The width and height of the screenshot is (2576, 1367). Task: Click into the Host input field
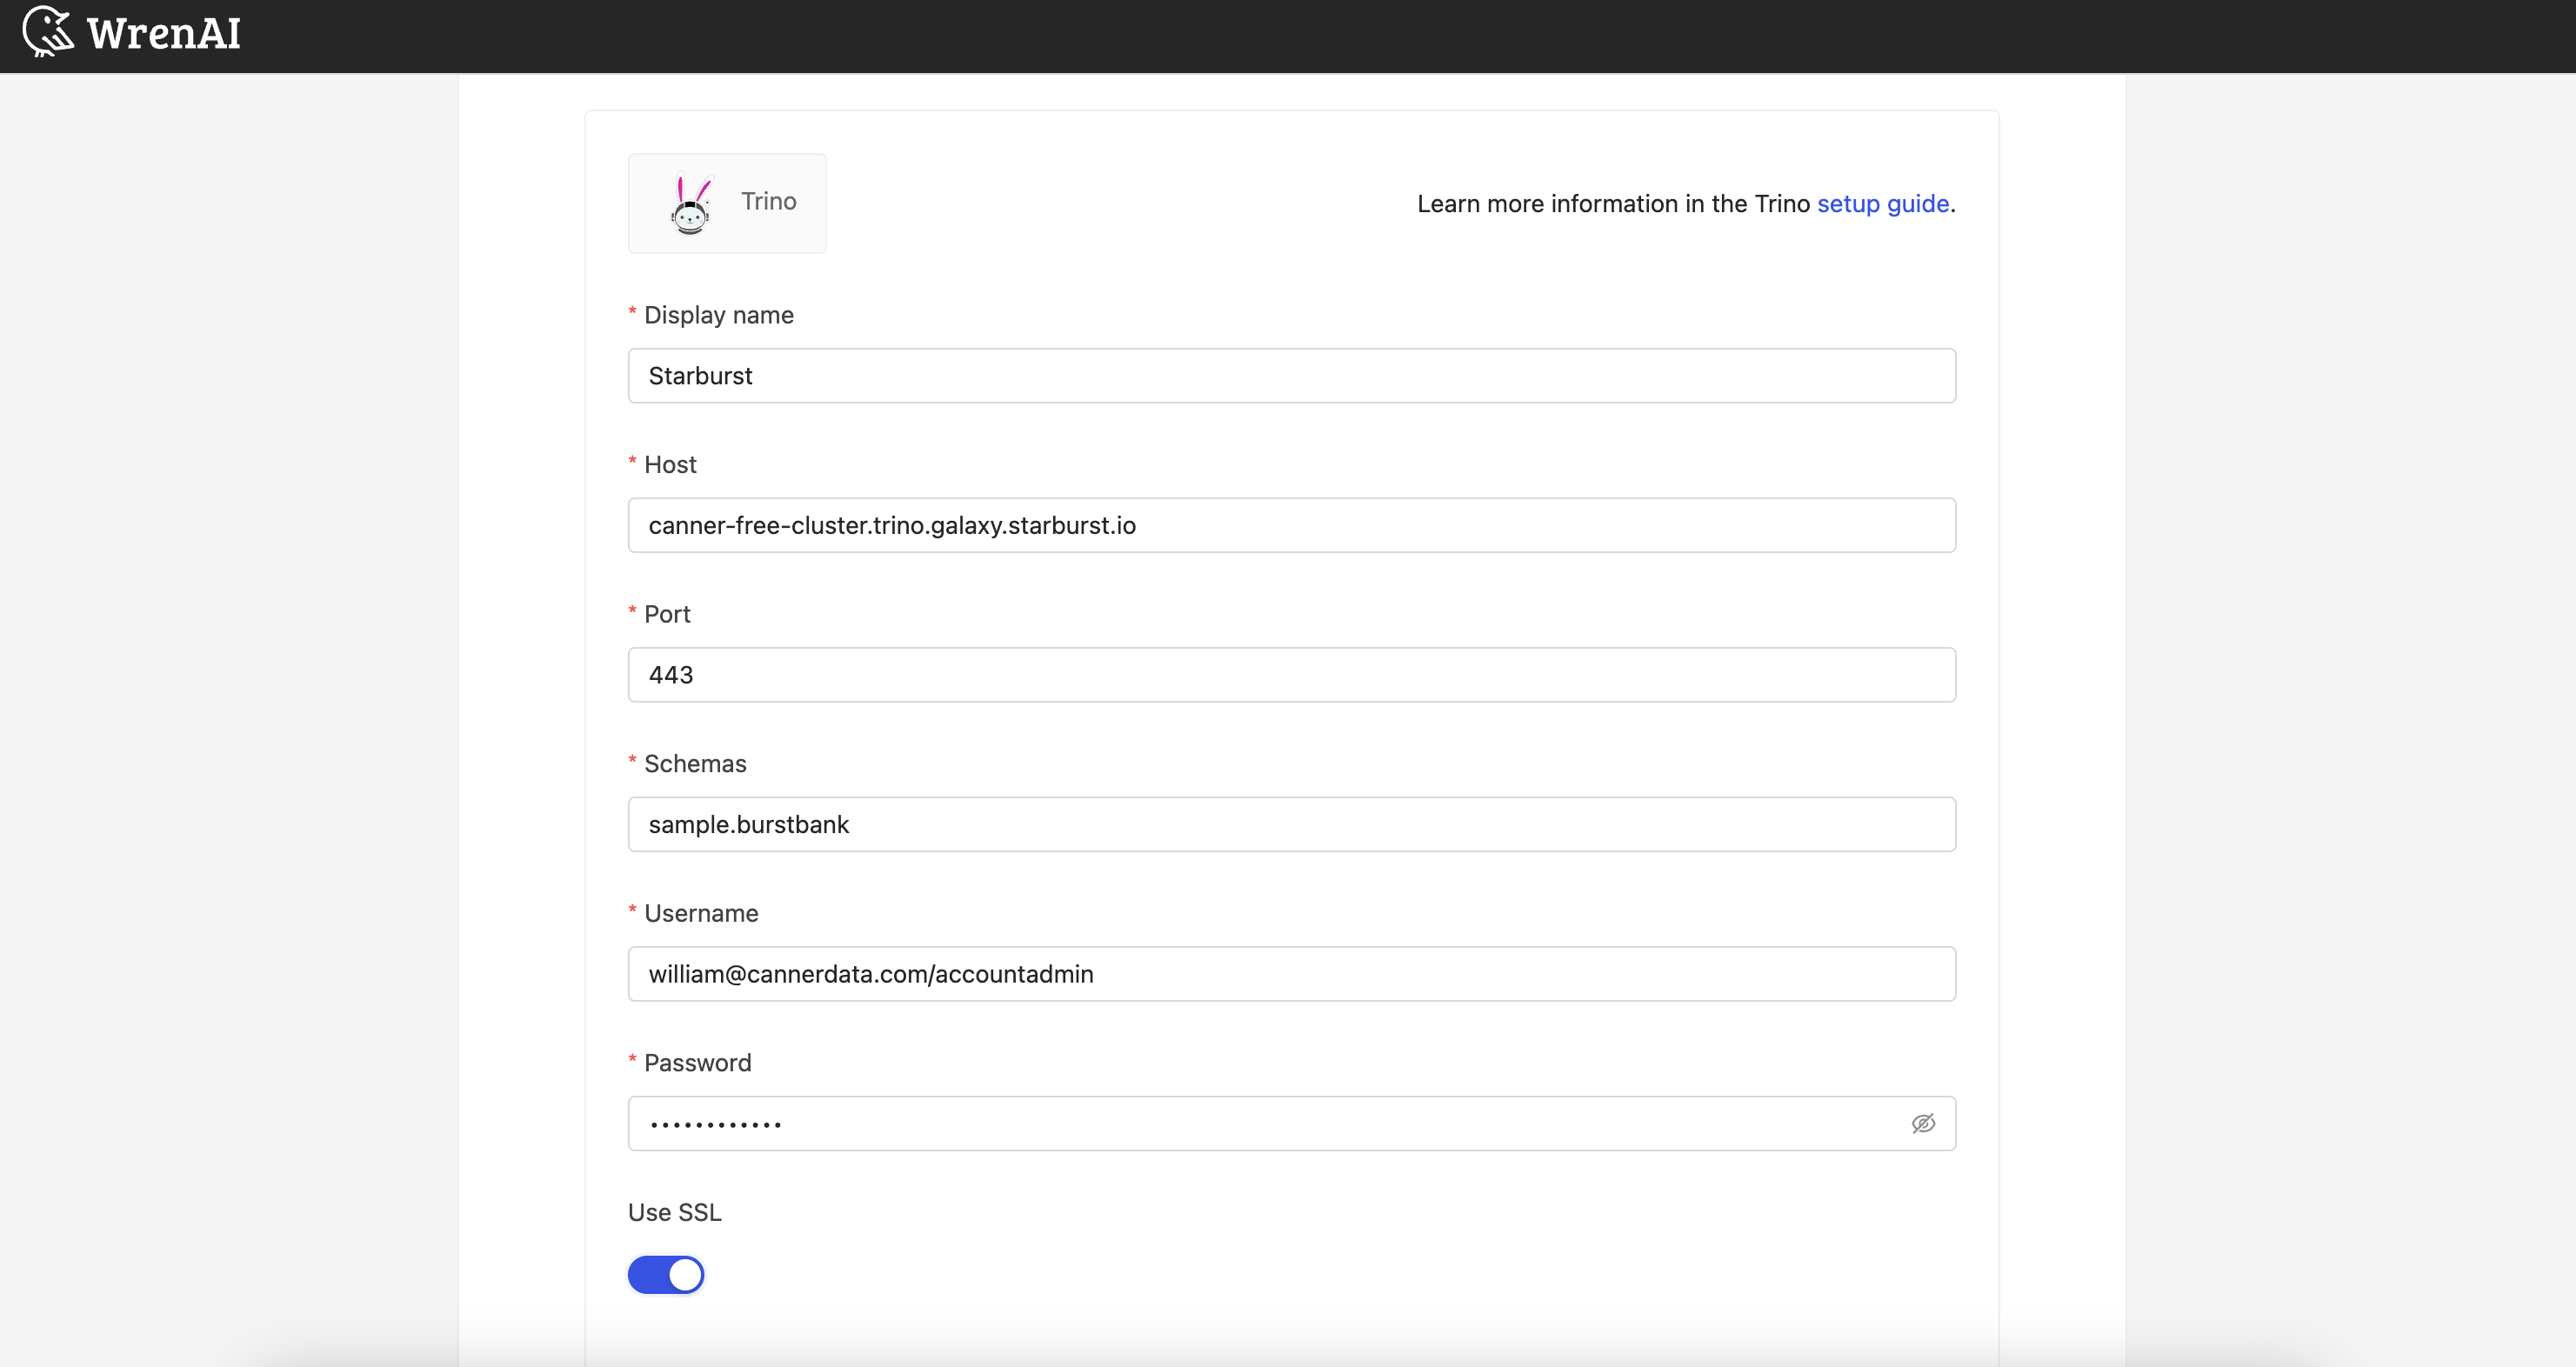click(1291, 525)
